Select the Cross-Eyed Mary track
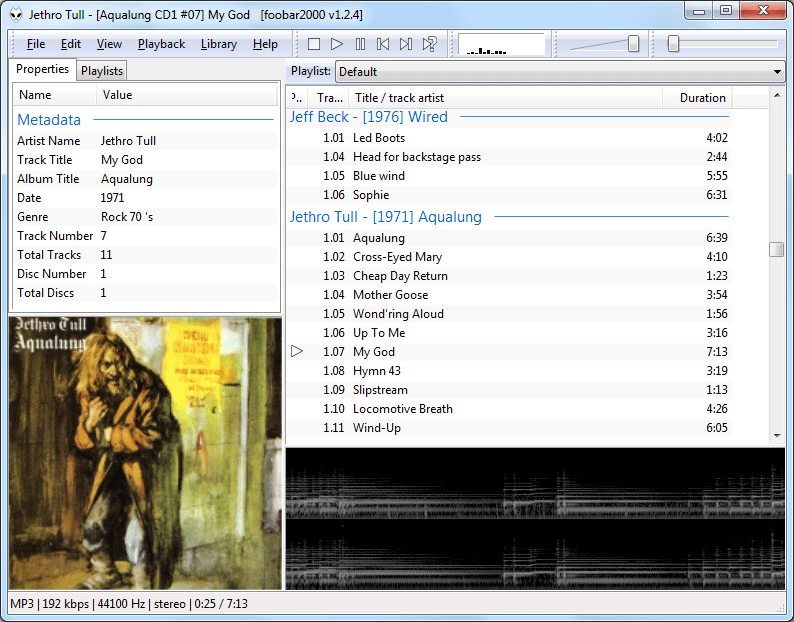The width and height of the screenshot is (794, 622). (509, 257)
